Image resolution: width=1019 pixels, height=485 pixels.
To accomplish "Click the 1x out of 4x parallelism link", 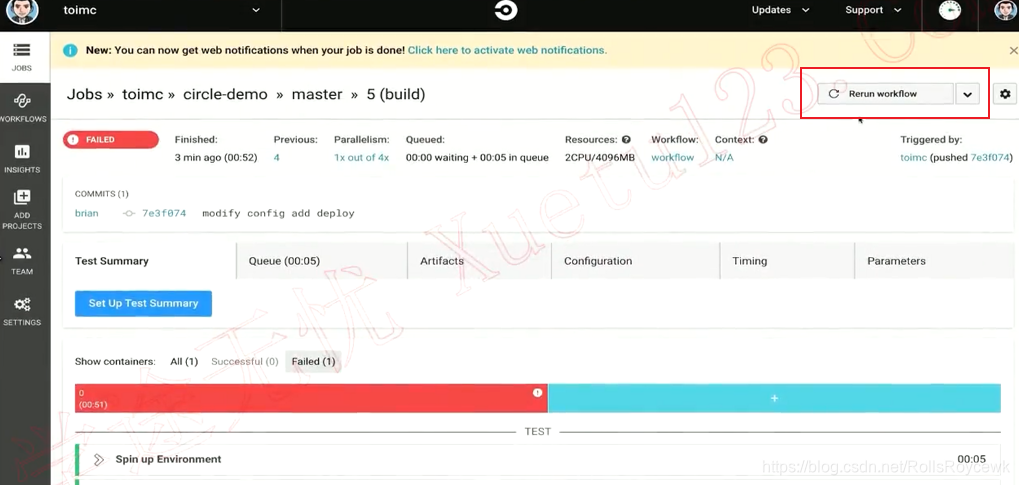I will point(361,157).
